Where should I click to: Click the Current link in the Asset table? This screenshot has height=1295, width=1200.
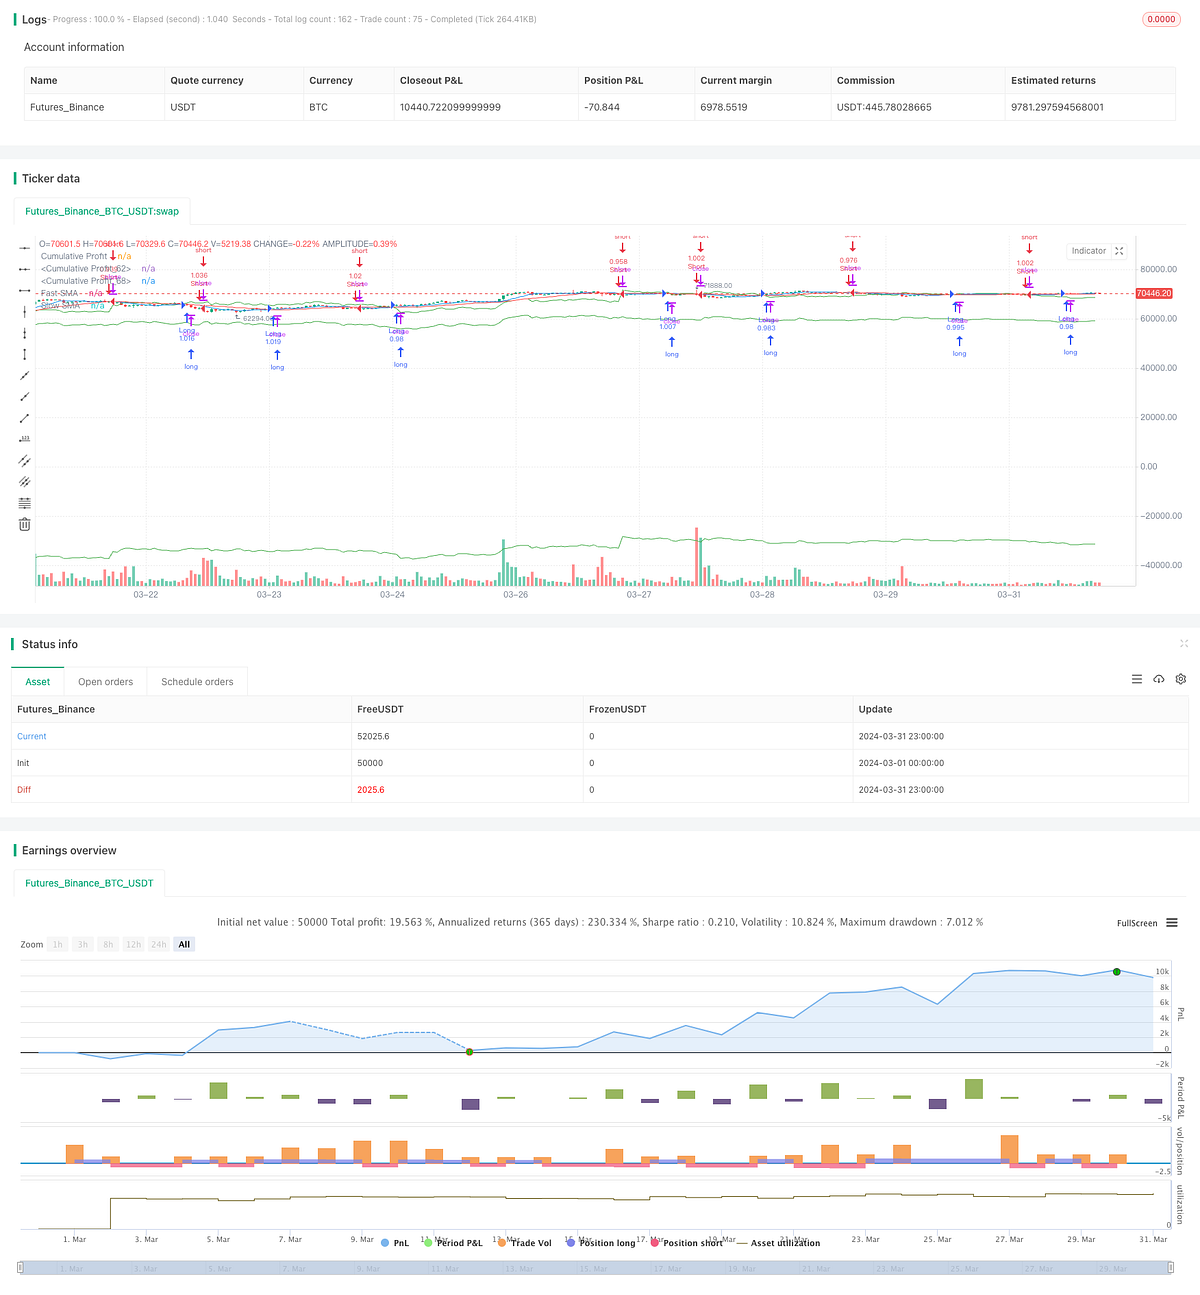pos(31,736)
